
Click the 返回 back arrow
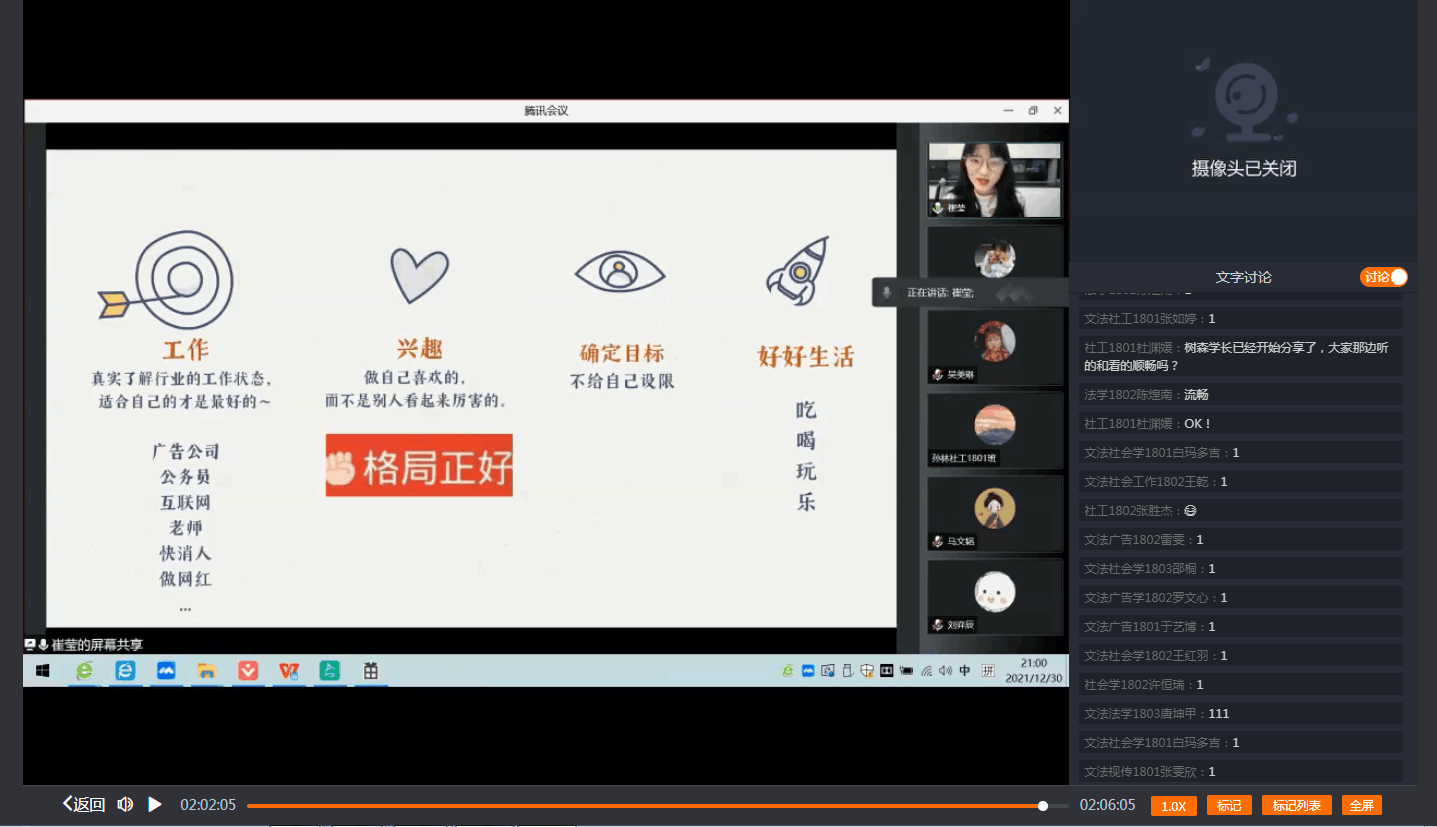[x=84, y=805]
